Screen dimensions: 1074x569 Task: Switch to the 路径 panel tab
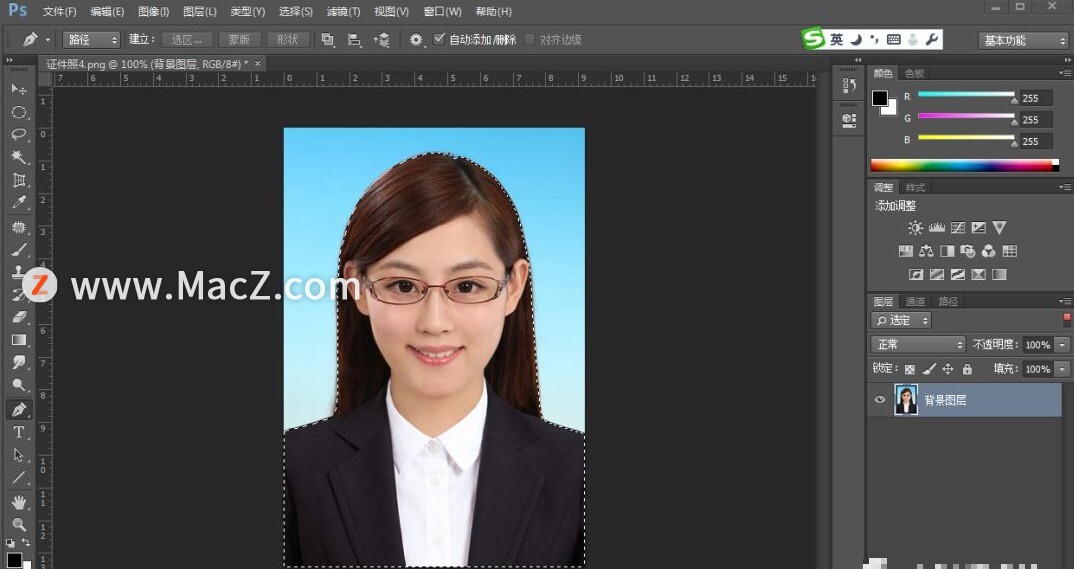pos(948,301)
